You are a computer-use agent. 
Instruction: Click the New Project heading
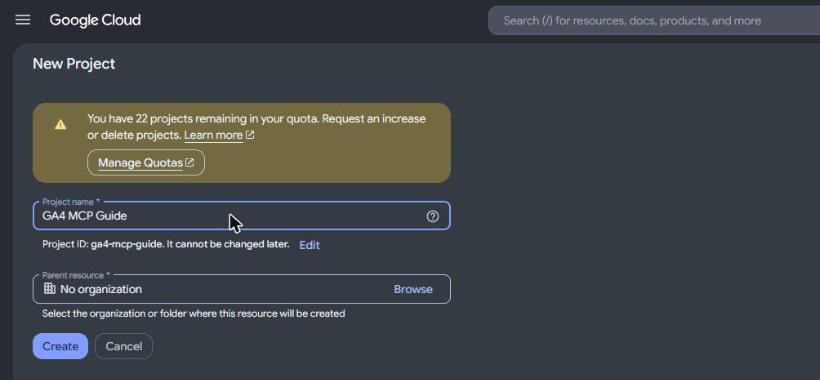[x=74, y=64]
